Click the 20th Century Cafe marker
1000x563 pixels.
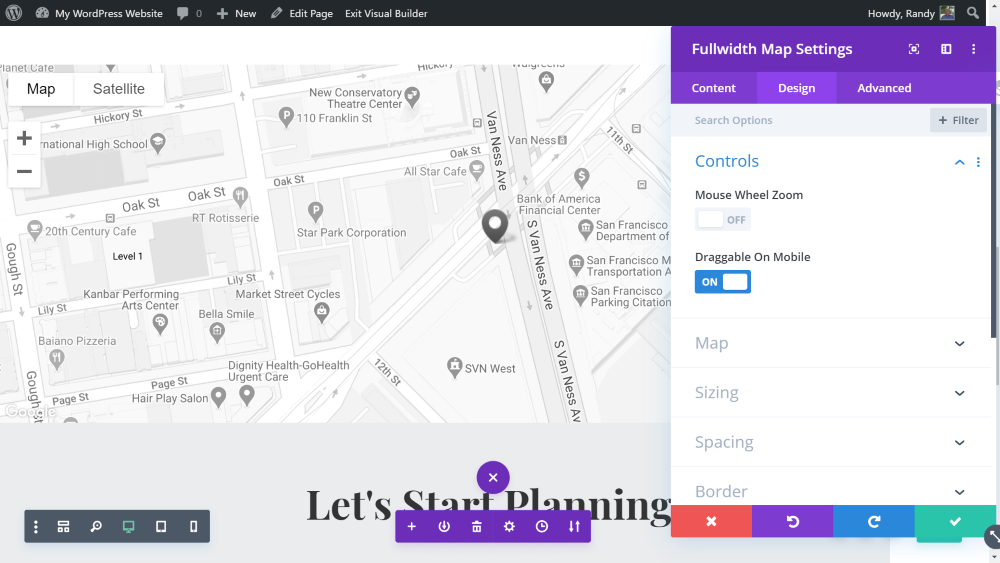pyautogui.click(x=34, y=230)
